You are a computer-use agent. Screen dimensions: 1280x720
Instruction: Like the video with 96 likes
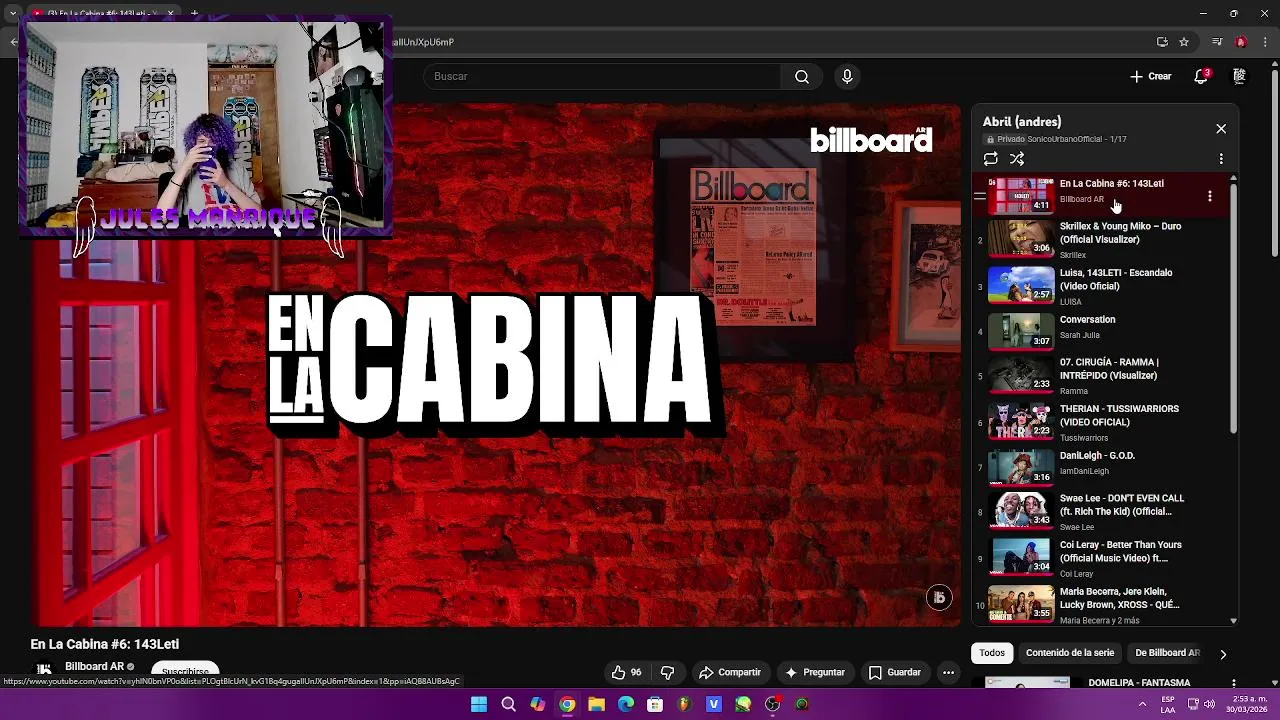point(627,672)
